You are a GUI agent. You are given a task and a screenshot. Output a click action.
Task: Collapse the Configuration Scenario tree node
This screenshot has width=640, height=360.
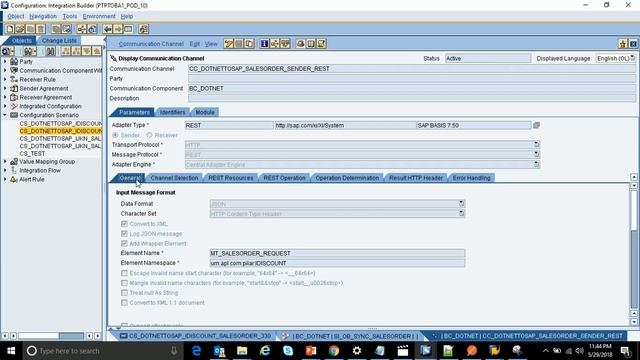5,115
